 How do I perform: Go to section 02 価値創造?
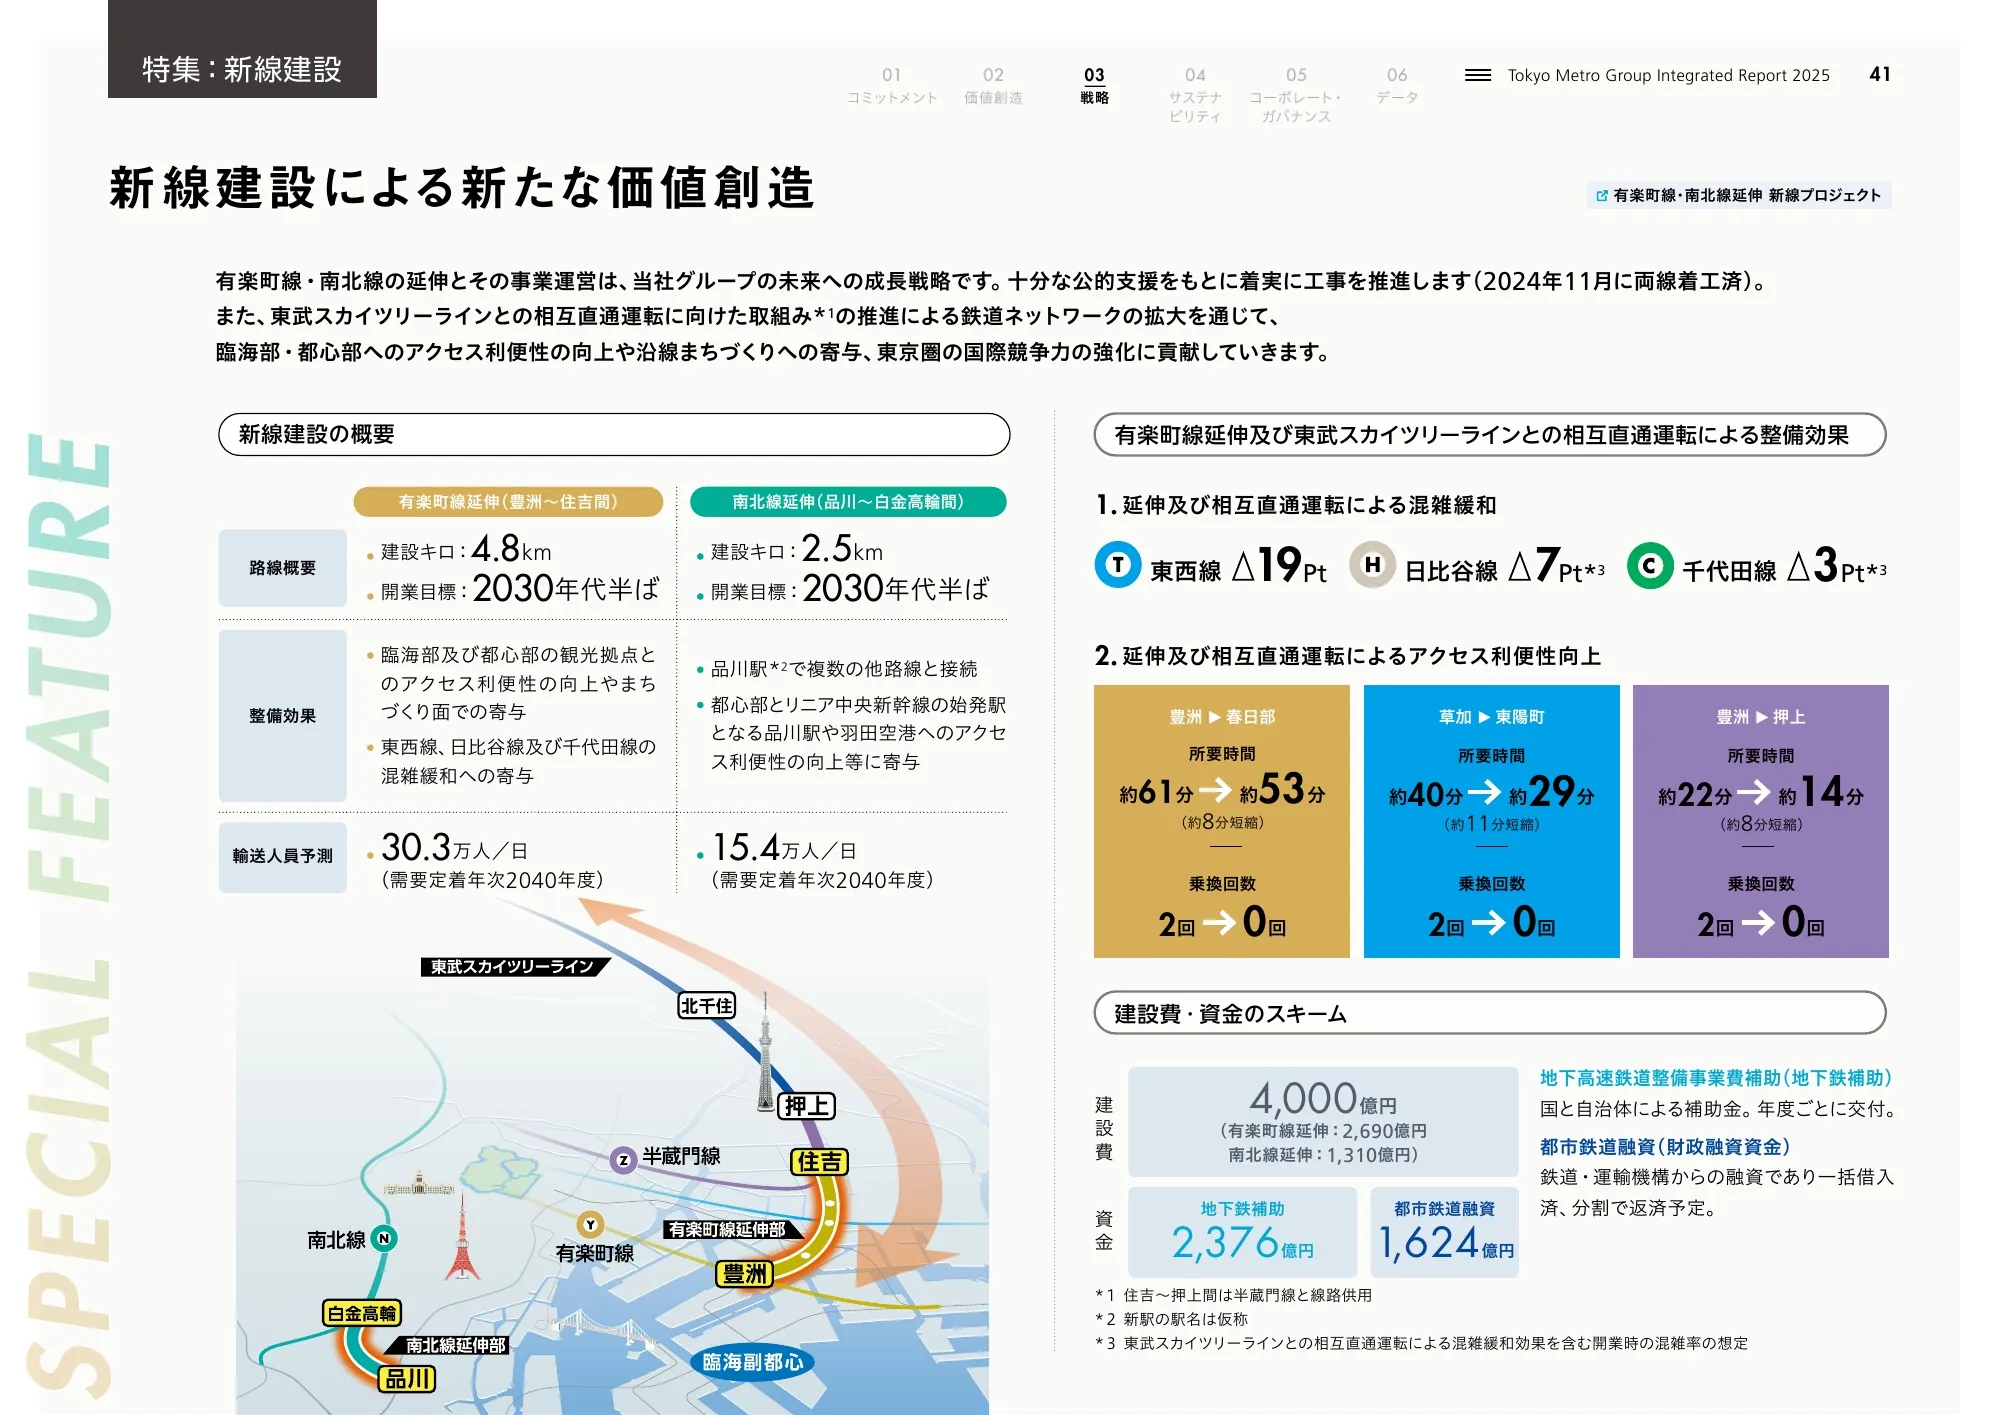coord(993,86)
